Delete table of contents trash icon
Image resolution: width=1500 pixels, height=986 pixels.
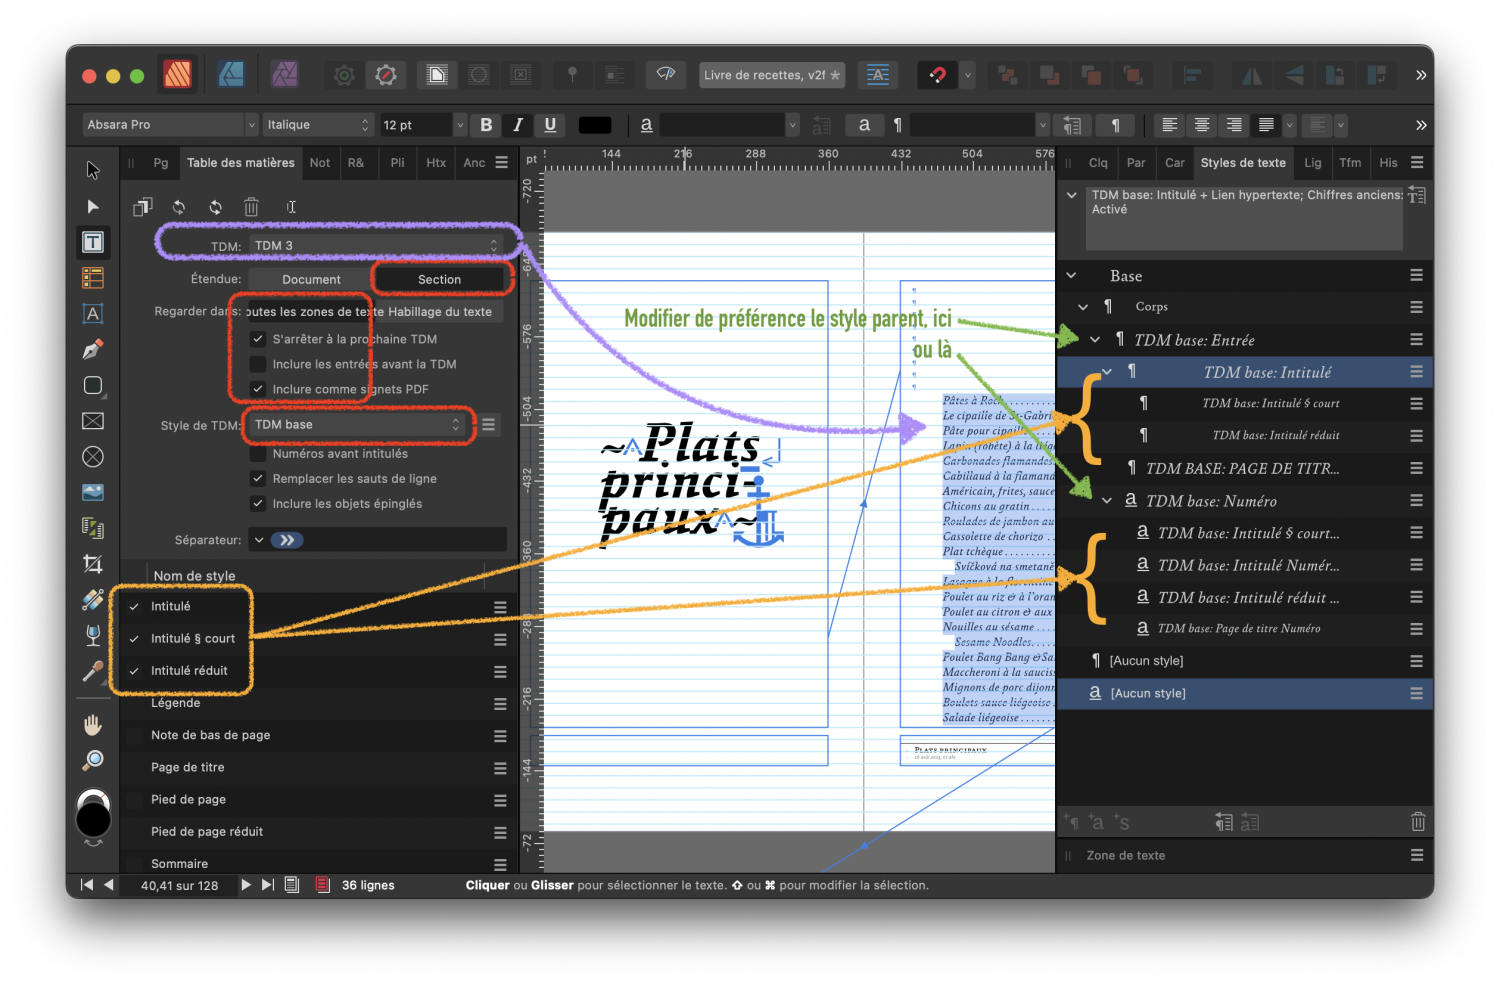[x=251, y=207]
